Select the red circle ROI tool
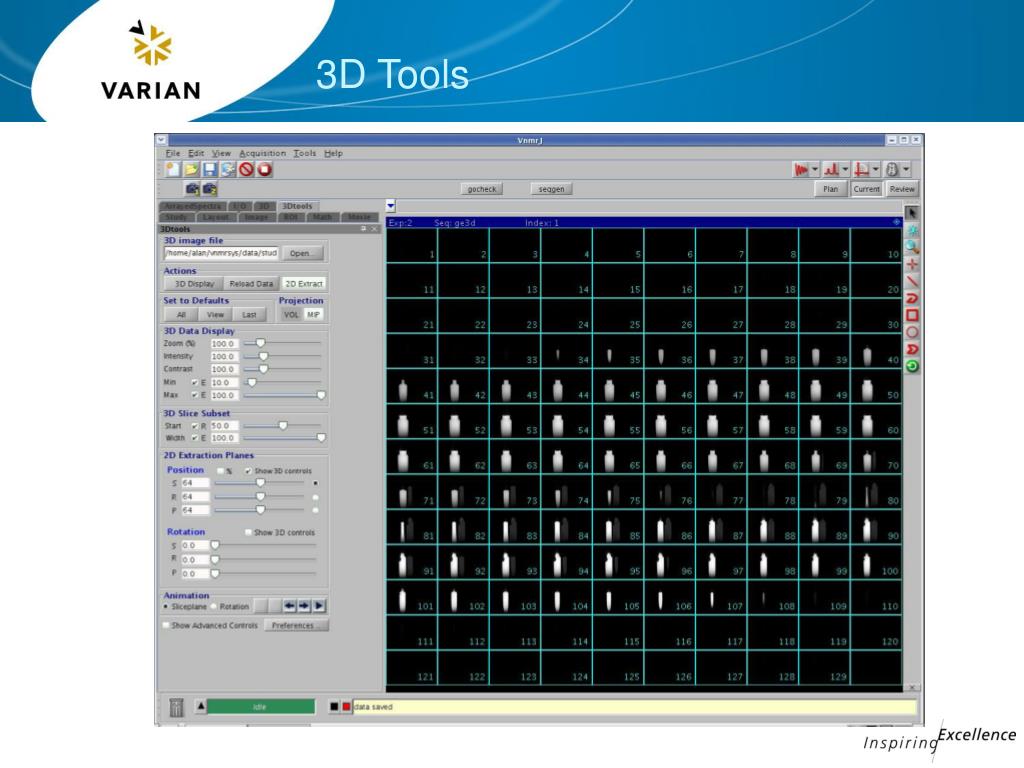The width and height of the screenshot is (1024, 768). click(912, 332)
